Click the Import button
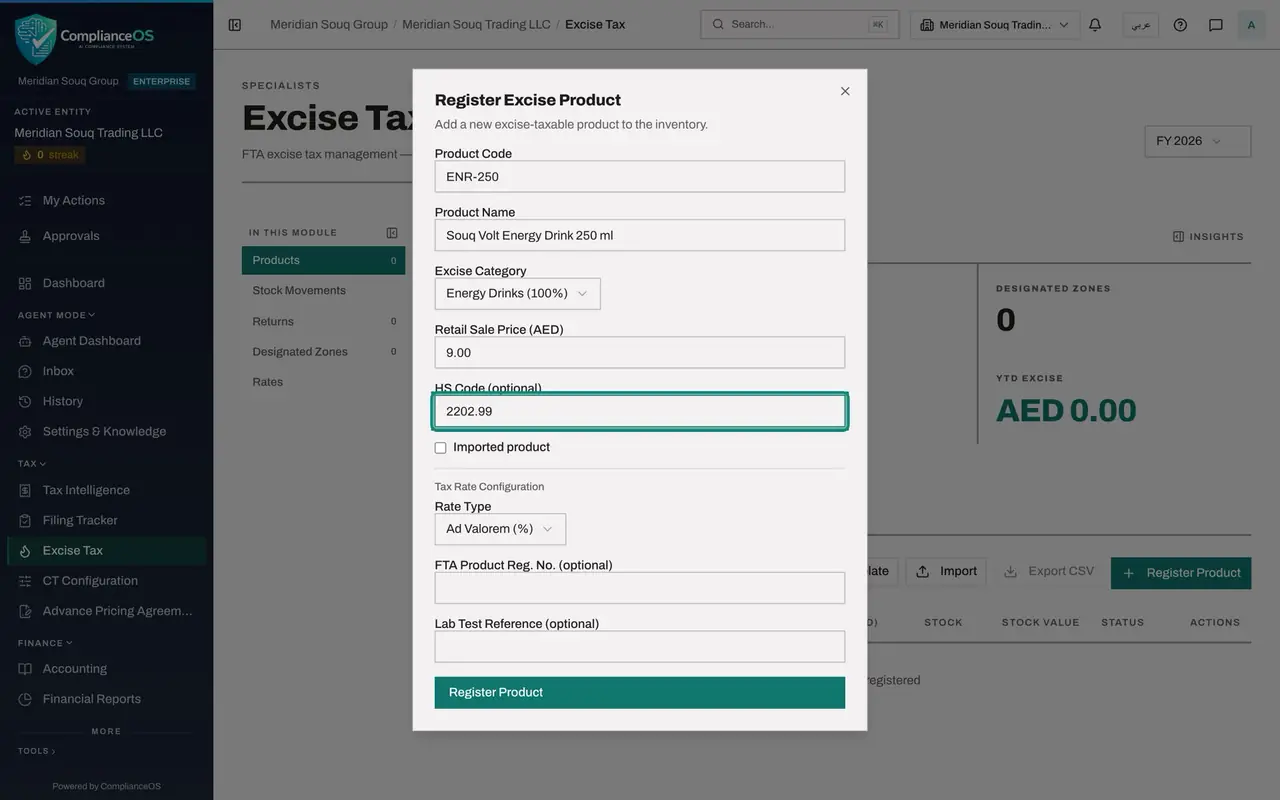Viewport: 1280px width, 800px height. coord(946,572)
